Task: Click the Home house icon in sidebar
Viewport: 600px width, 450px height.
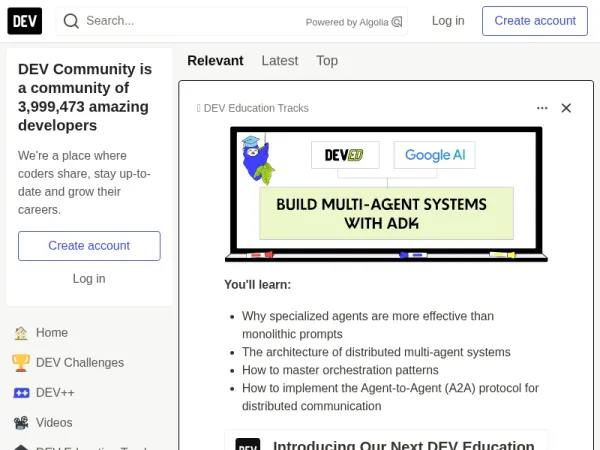Action: [21, 333]
